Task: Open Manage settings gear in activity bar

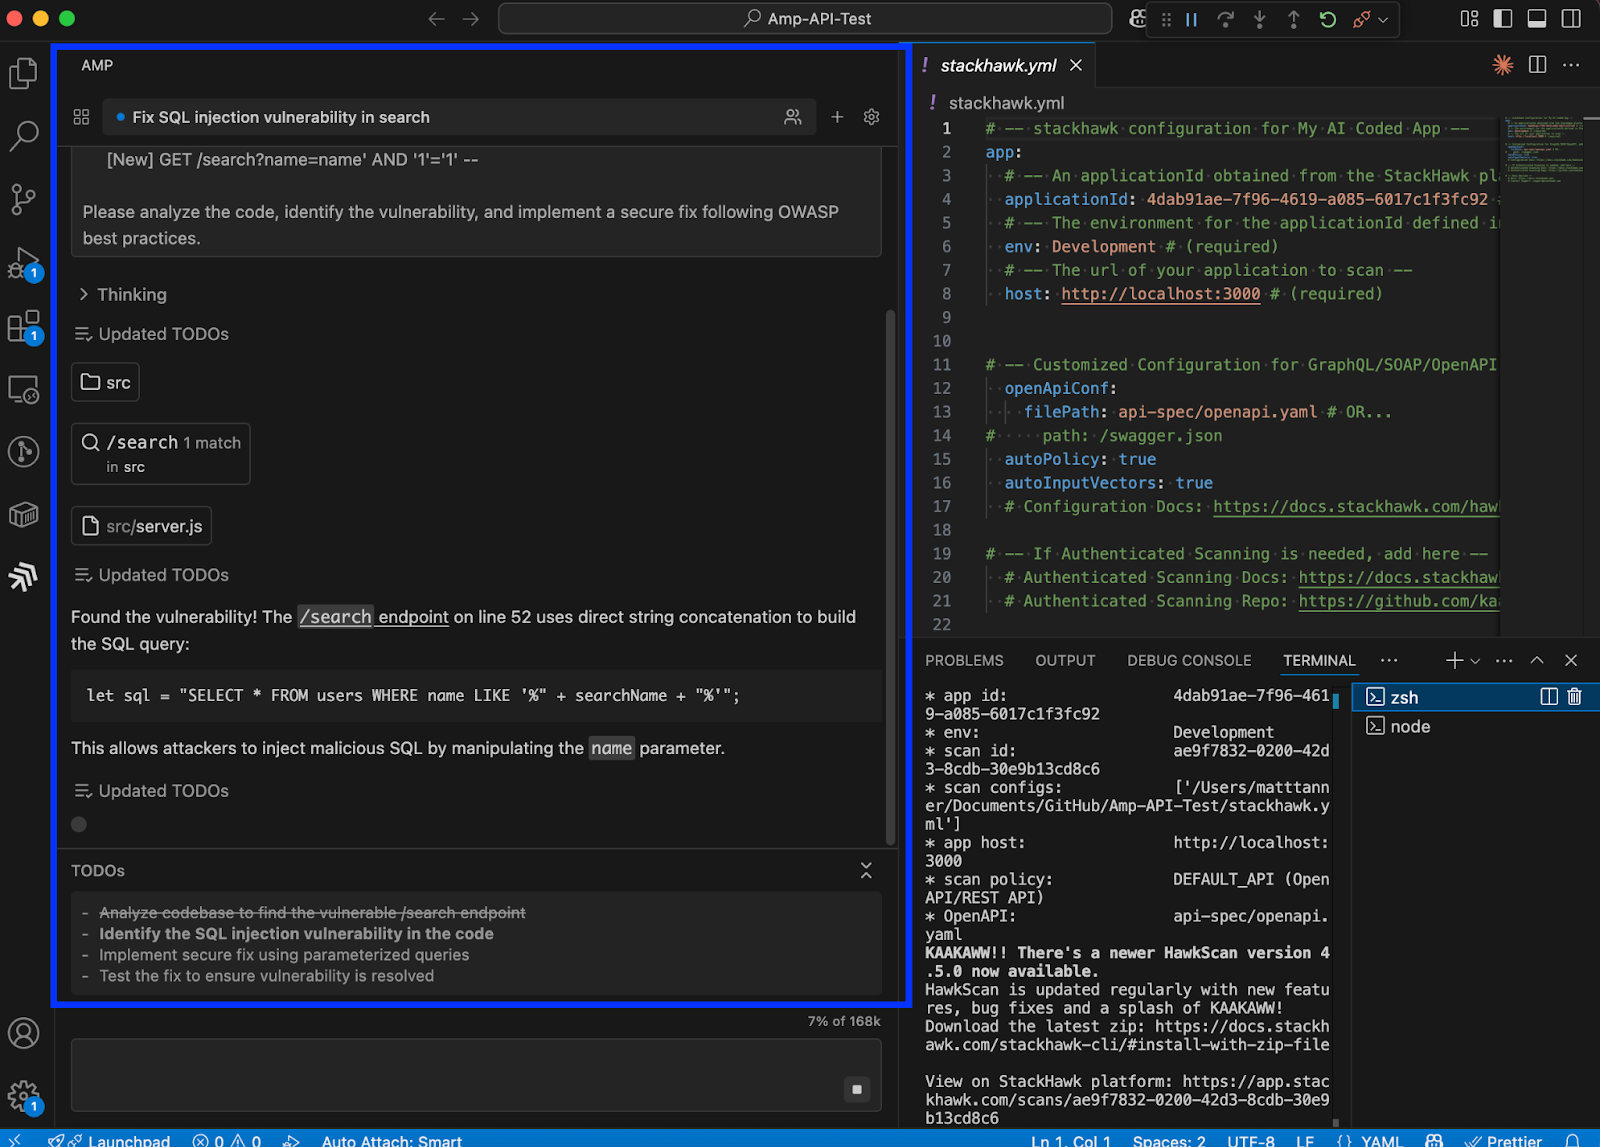Action: click(23, 1096)
